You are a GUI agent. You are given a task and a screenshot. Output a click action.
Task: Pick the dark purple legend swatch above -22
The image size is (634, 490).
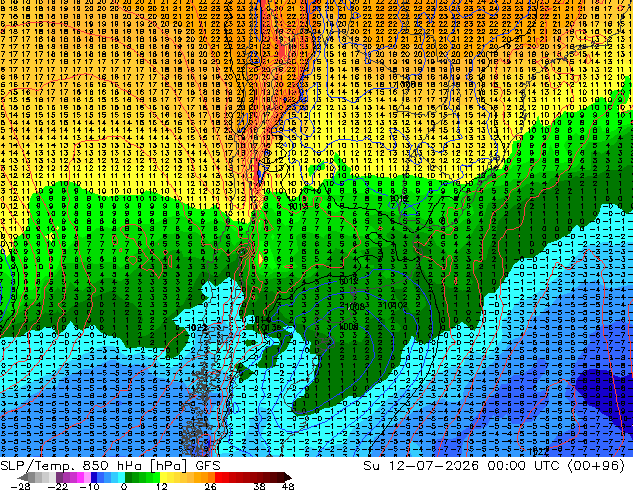[59, 477]
